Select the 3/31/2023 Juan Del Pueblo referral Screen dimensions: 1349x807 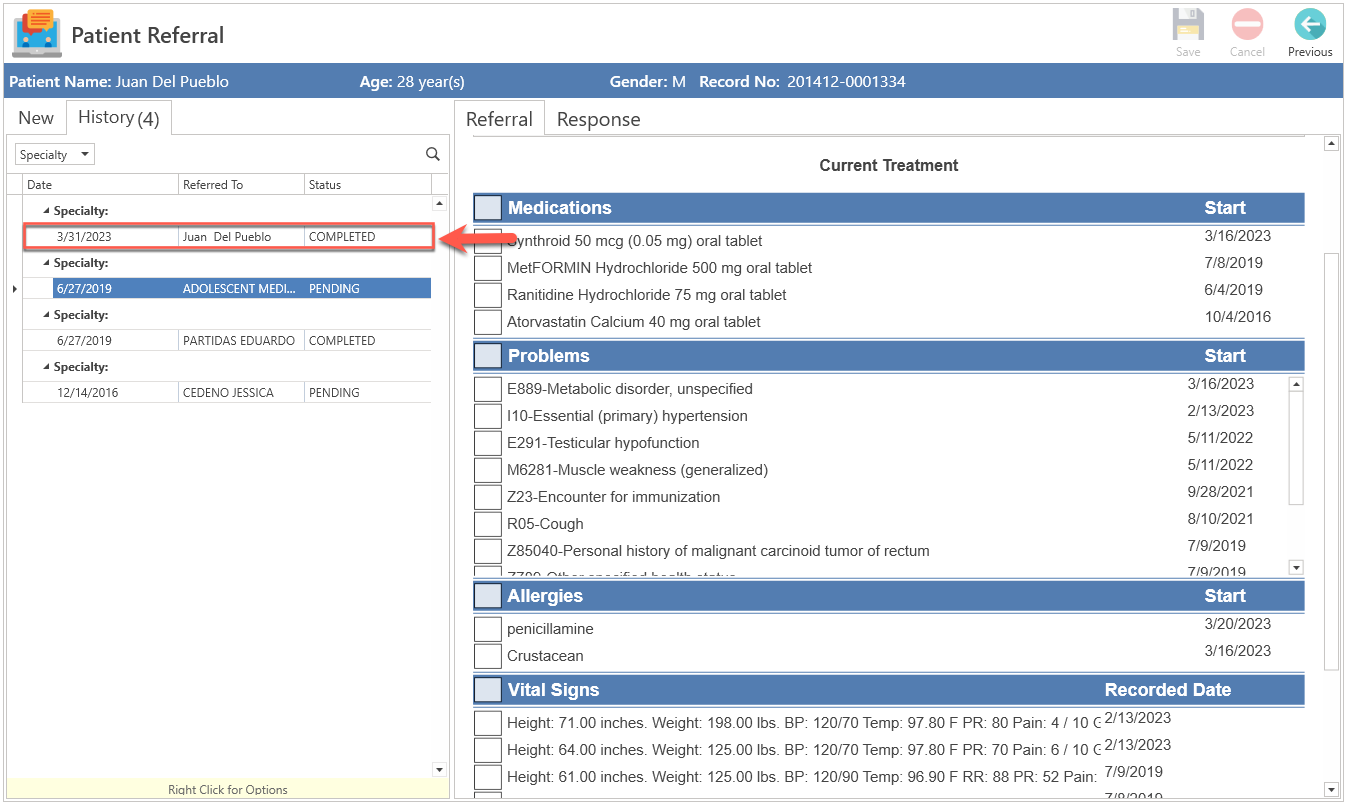pos(227,237)
